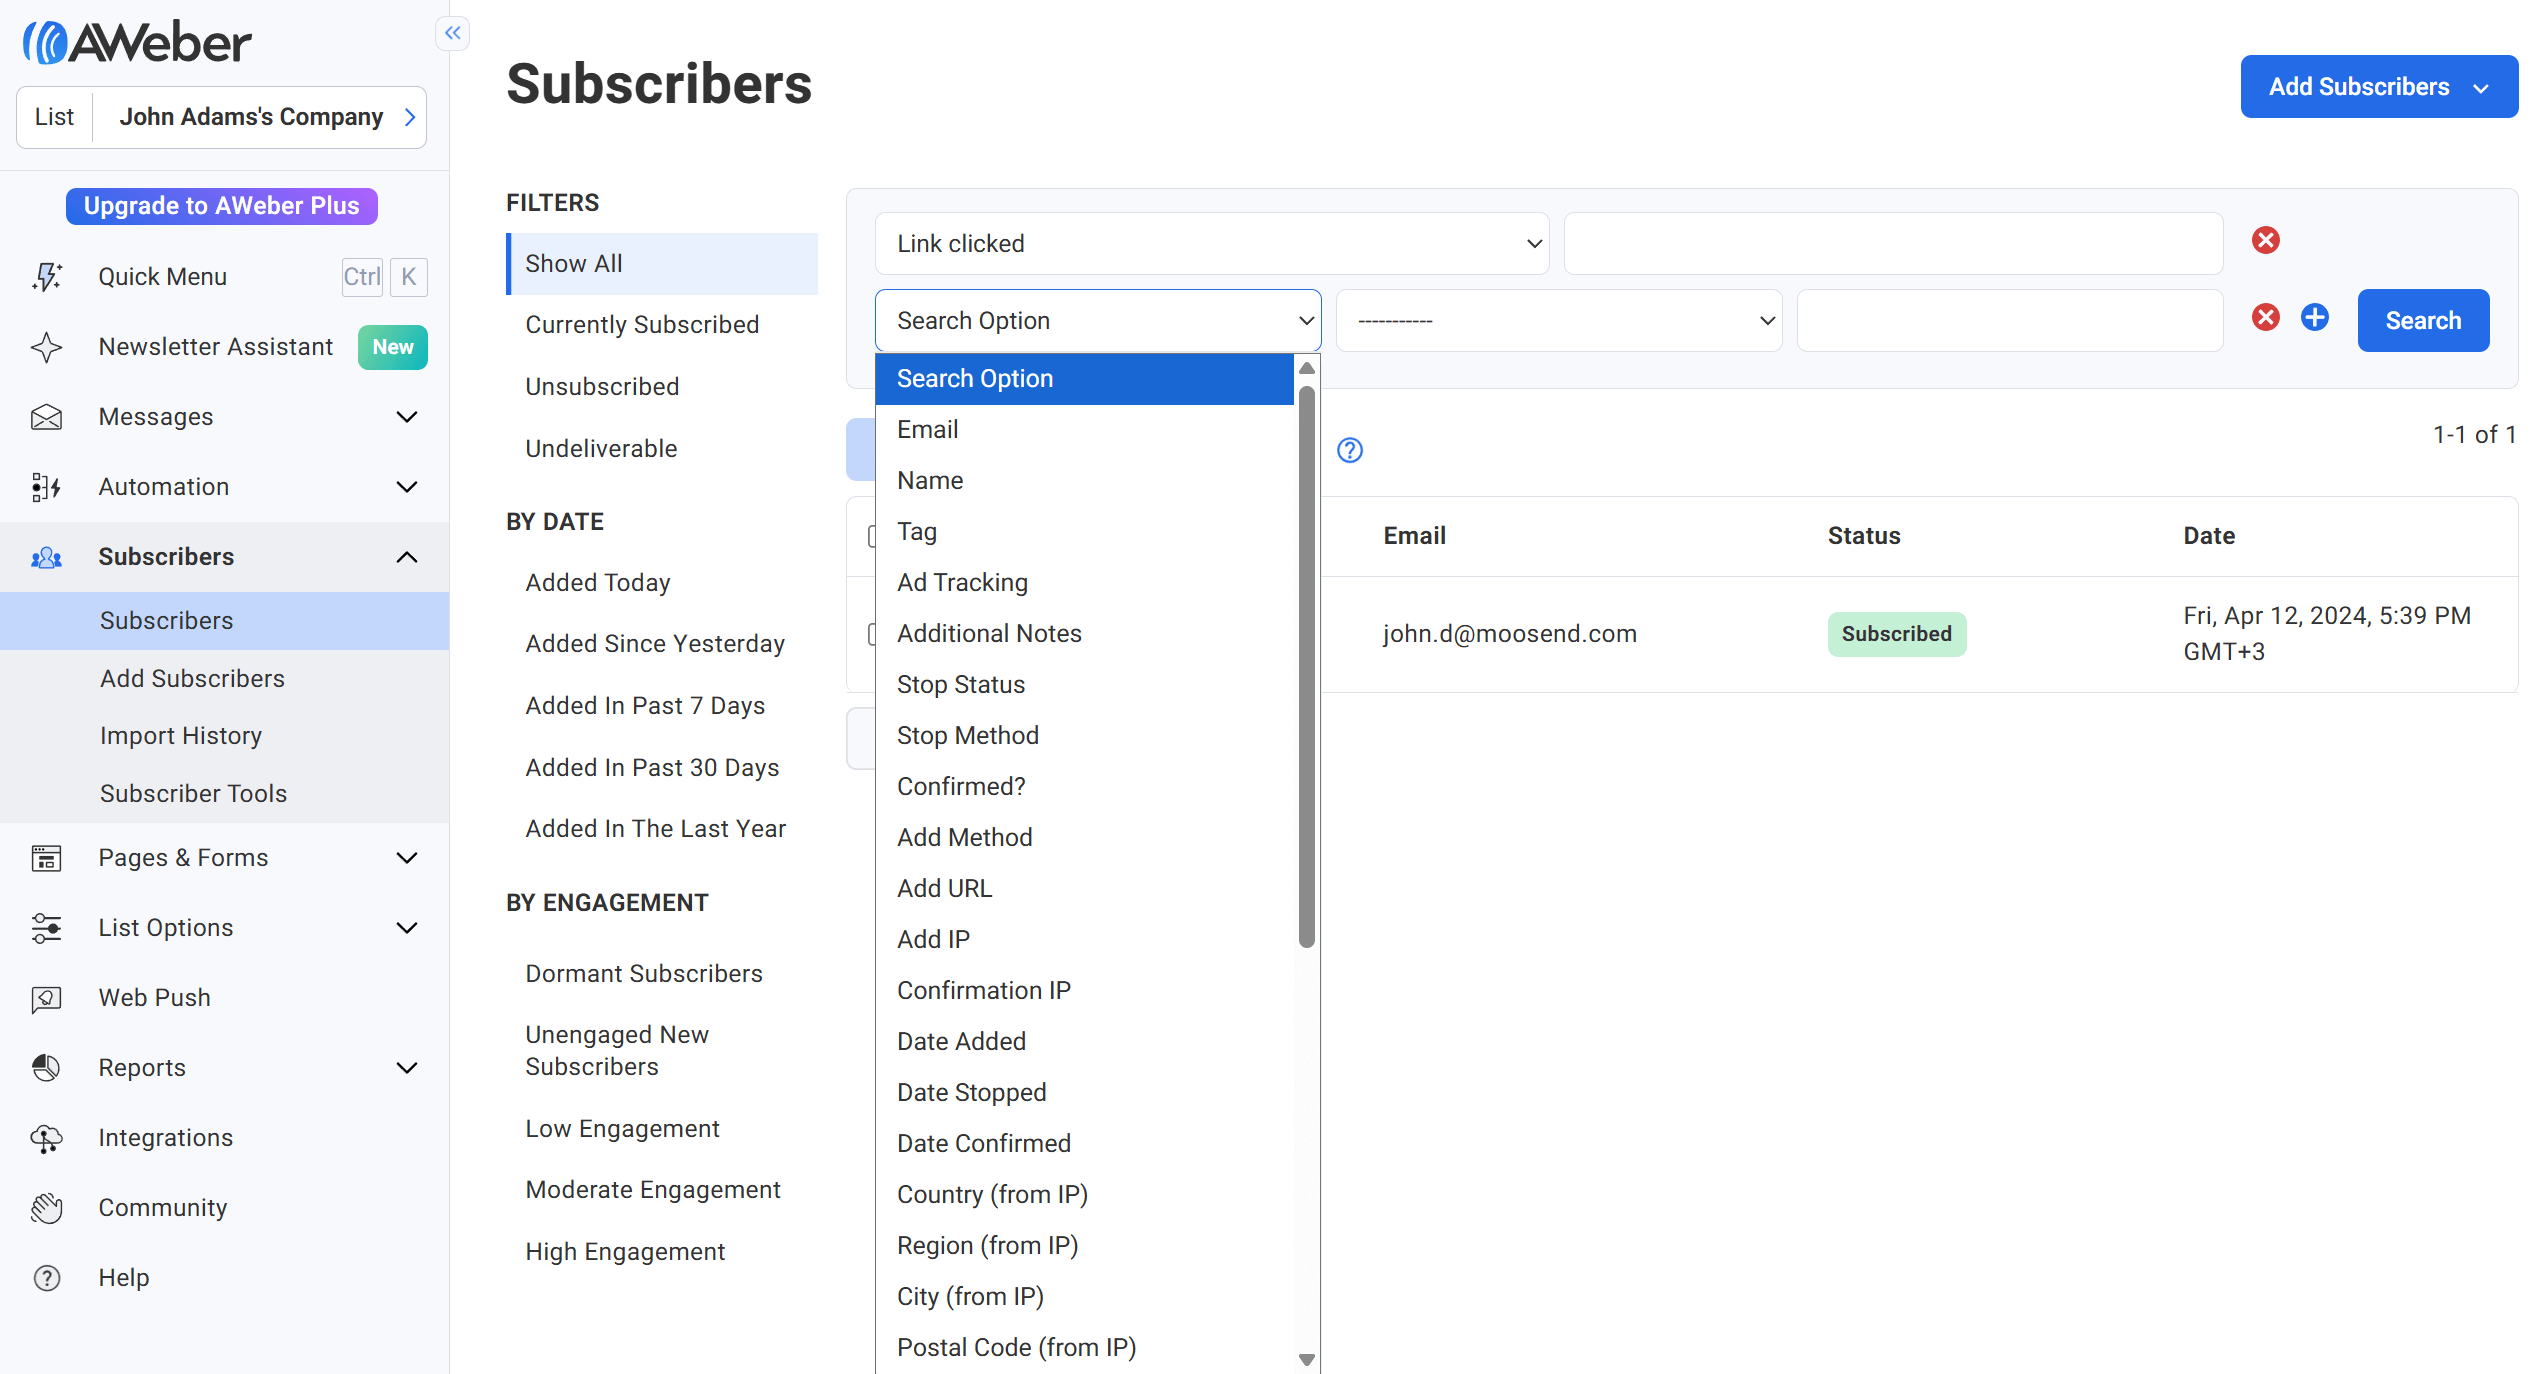2543x1374 pixels.
Task: Open the dashed condition dropdown
Action: point(1558,321)
